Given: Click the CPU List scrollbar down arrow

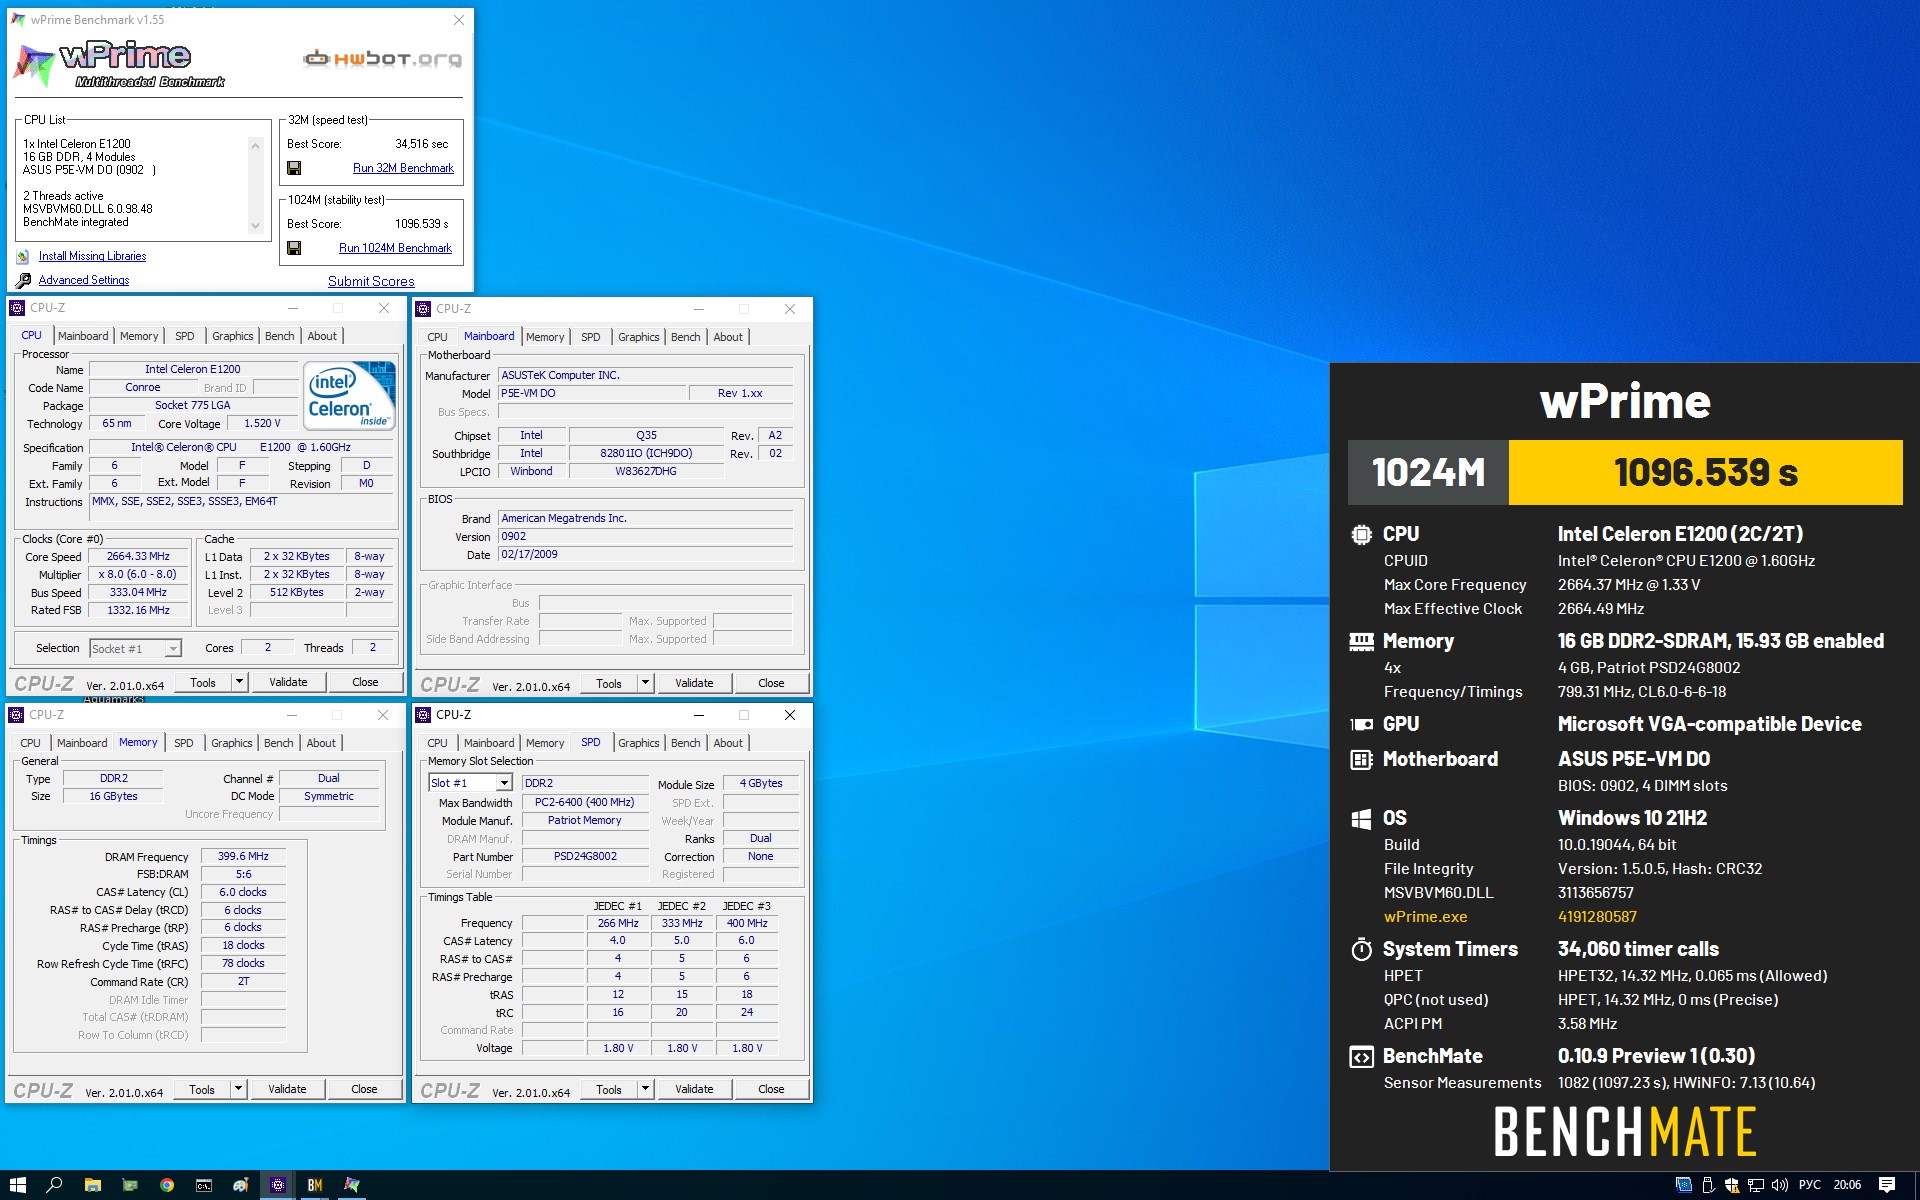Looking at the screenshot, I should click(x=256, y=226).
